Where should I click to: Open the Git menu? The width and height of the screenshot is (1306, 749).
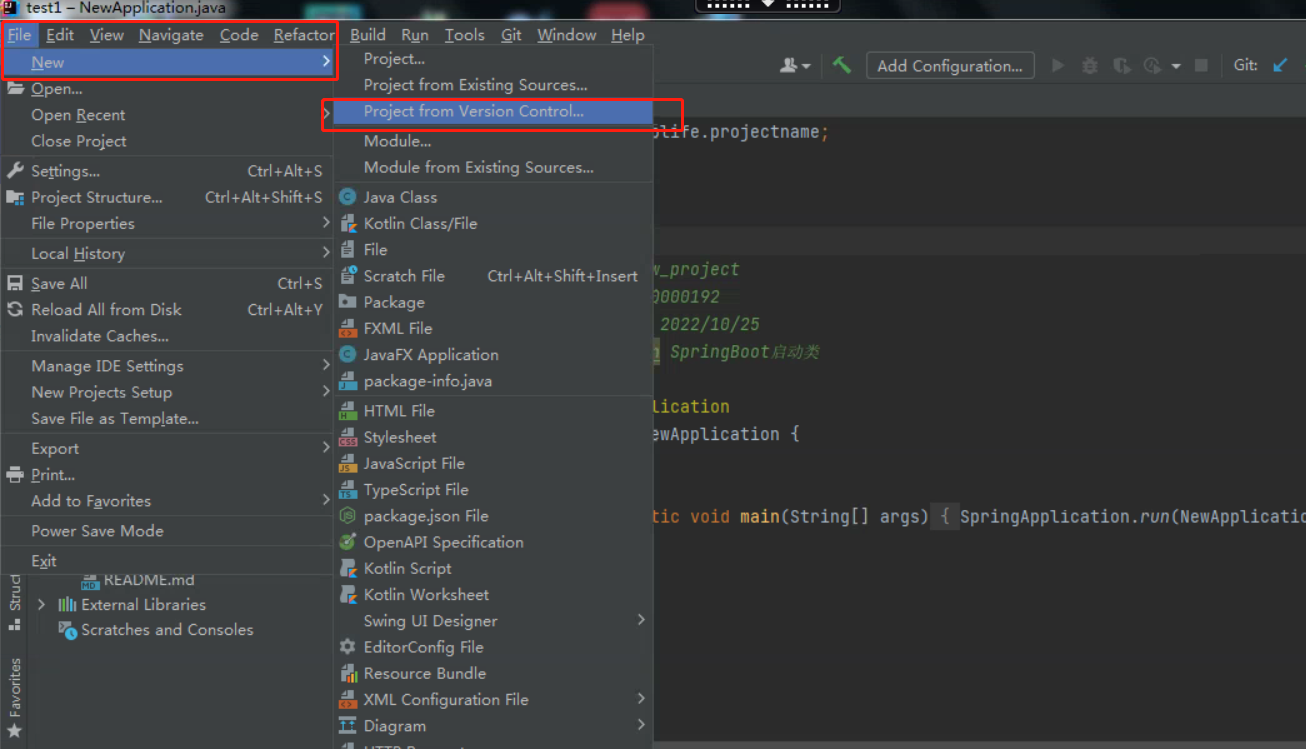(511, 35)
